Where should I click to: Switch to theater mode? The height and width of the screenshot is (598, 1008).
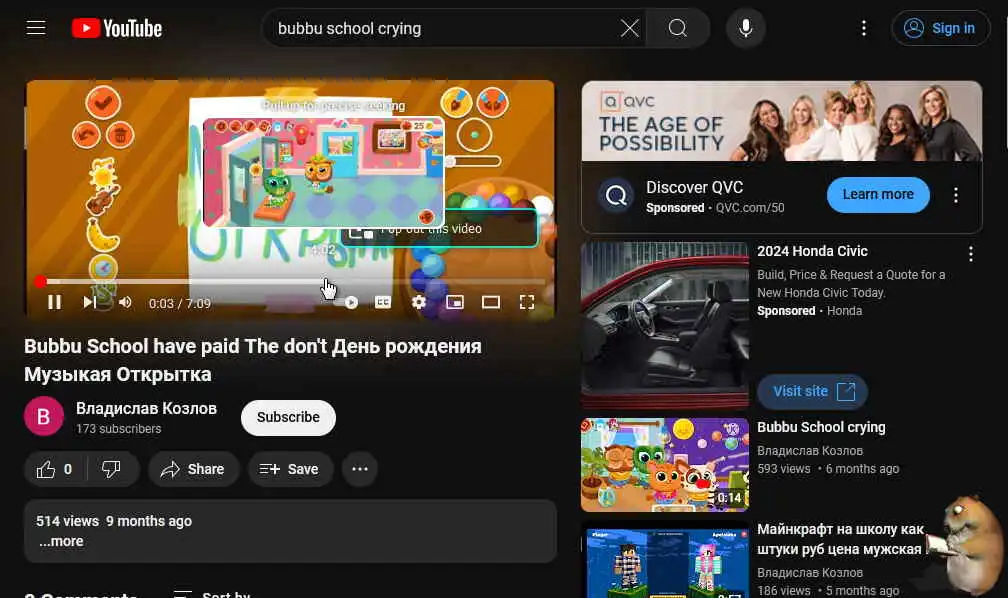click(490, 302)
